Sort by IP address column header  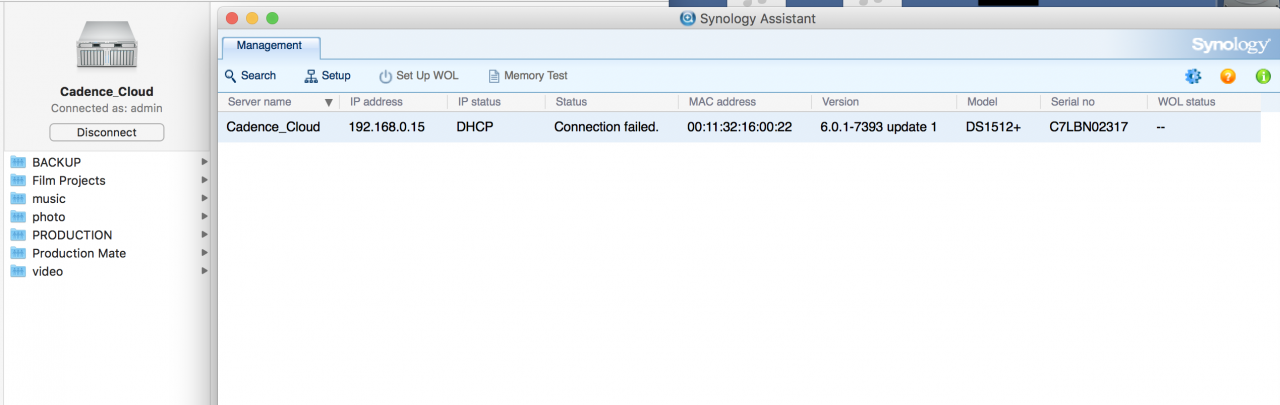376,102
